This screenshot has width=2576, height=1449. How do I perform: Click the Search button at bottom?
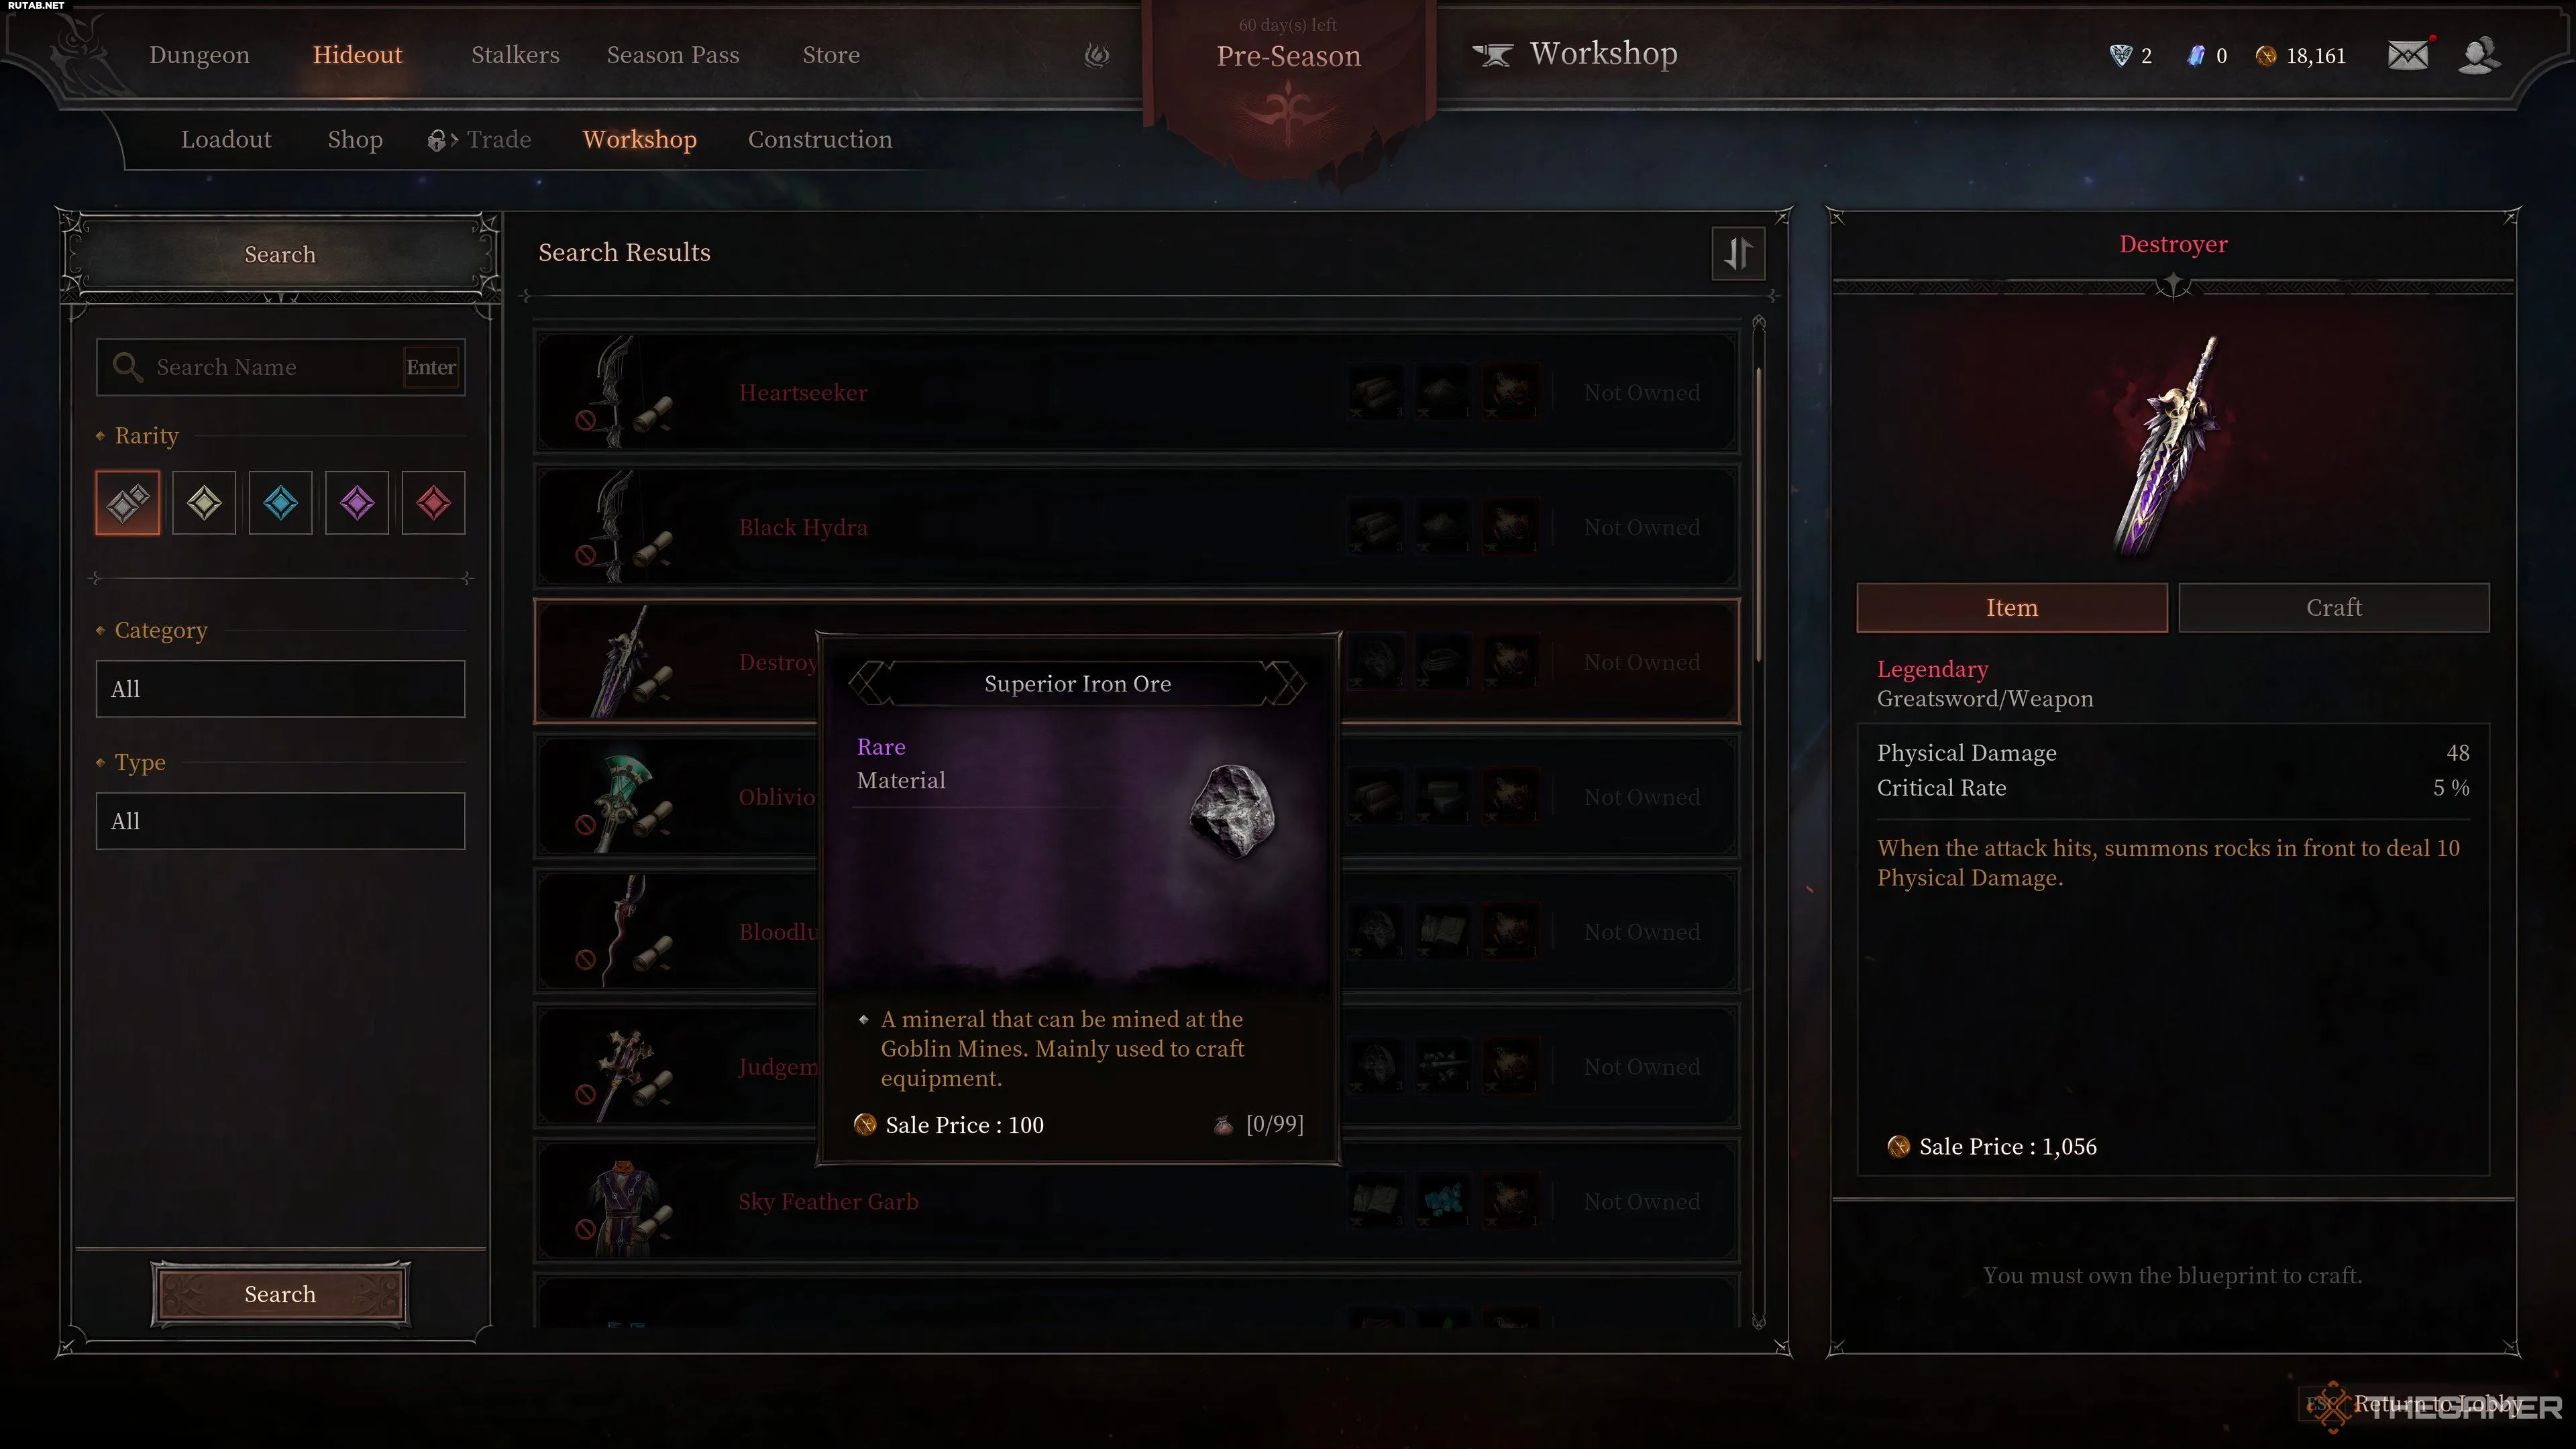(281, 1294)
